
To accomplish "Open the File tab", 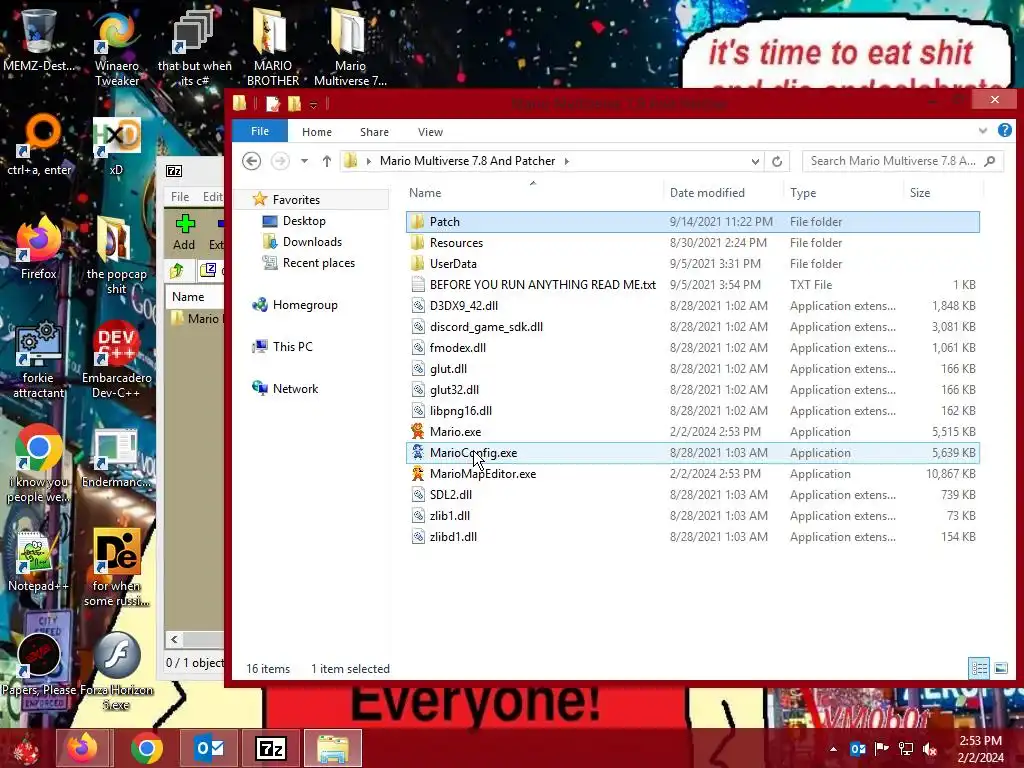I will tap(260, 131).
